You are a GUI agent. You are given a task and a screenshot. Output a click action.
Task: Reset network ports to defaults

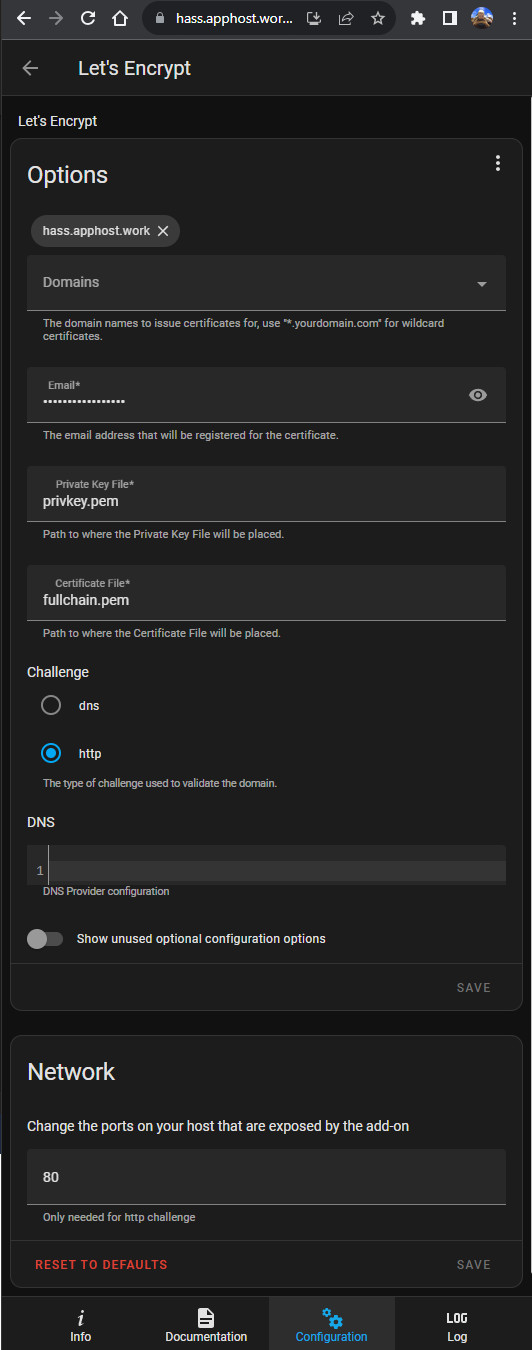101,1264
